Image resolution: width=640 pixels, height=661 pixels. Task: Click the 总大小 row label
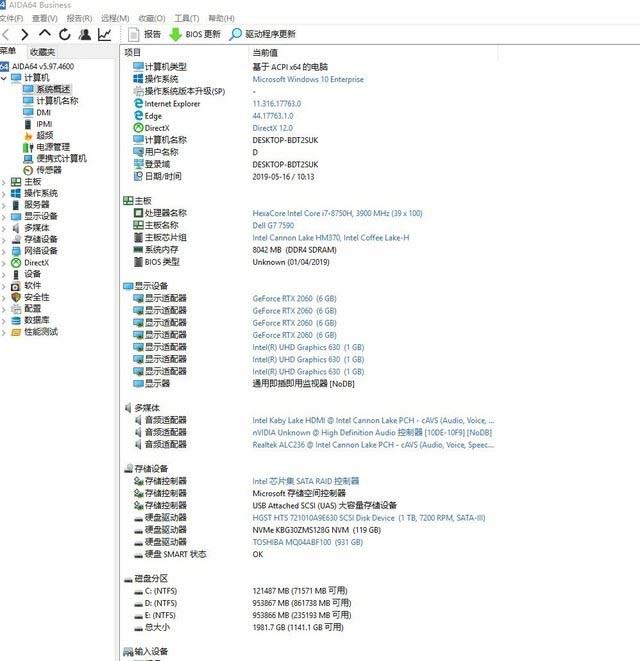pyautogui.click(x=157, y=627)
